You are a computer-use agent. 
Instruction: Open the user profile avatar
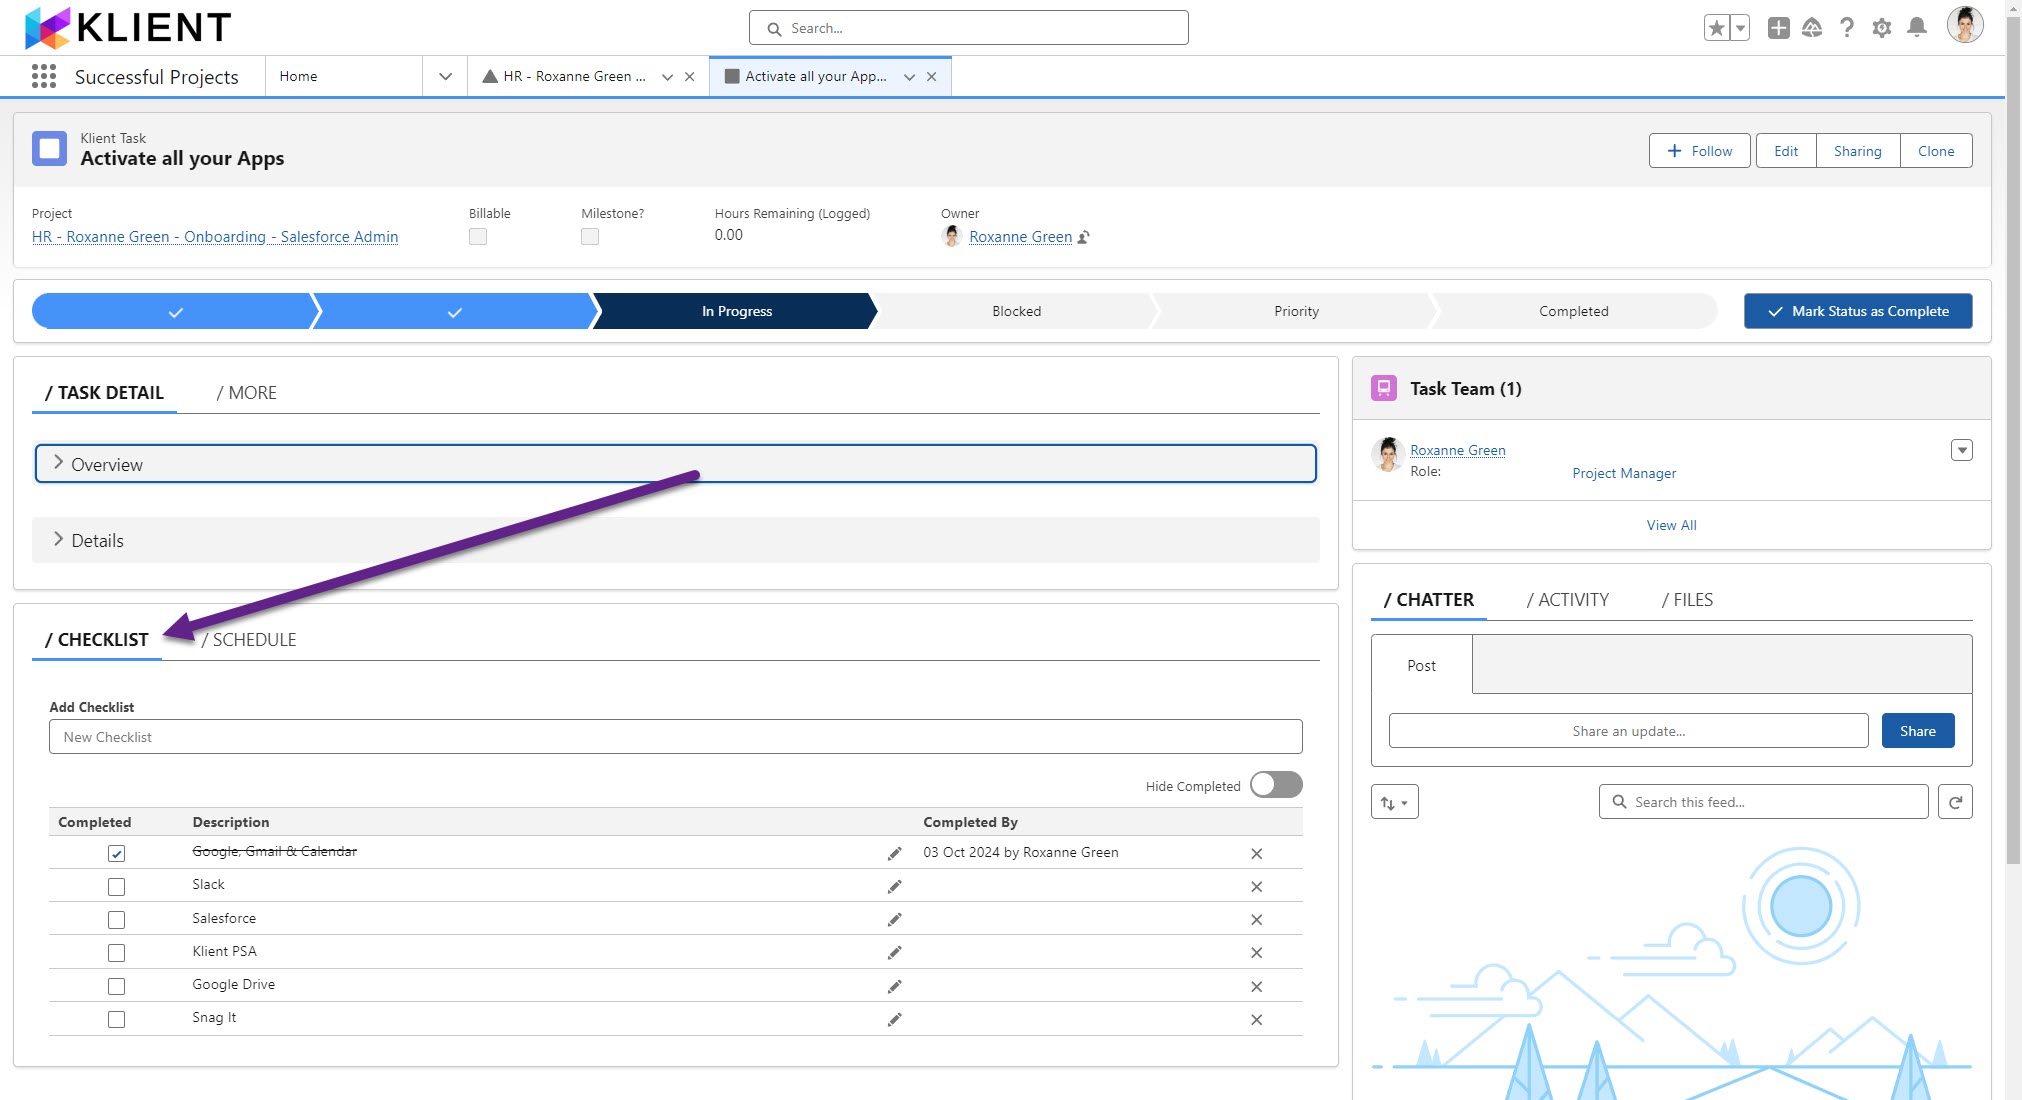pos(1964,25)
